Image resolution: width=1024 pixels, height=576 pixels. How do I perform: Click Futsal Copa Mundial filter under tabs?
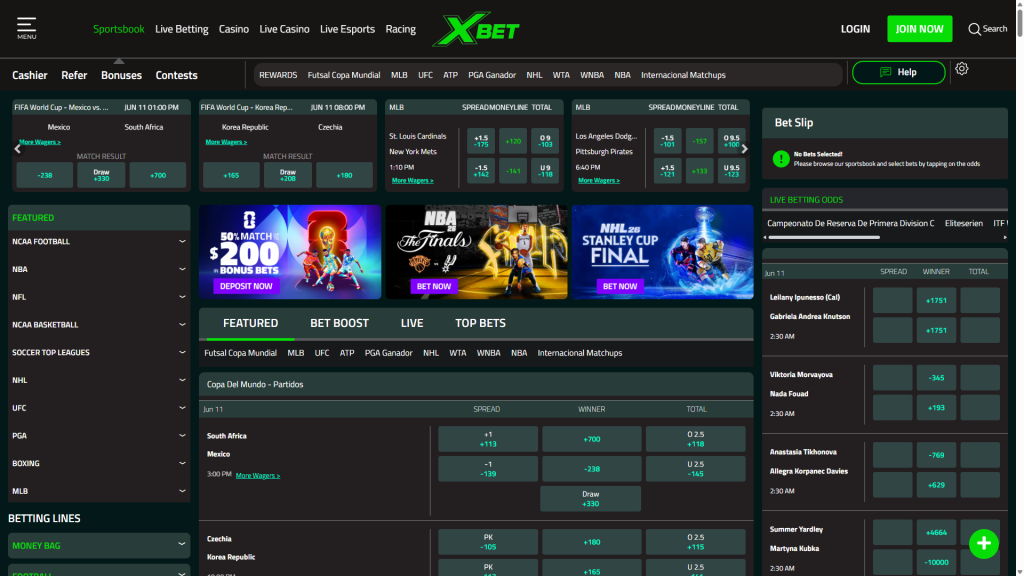240,353
